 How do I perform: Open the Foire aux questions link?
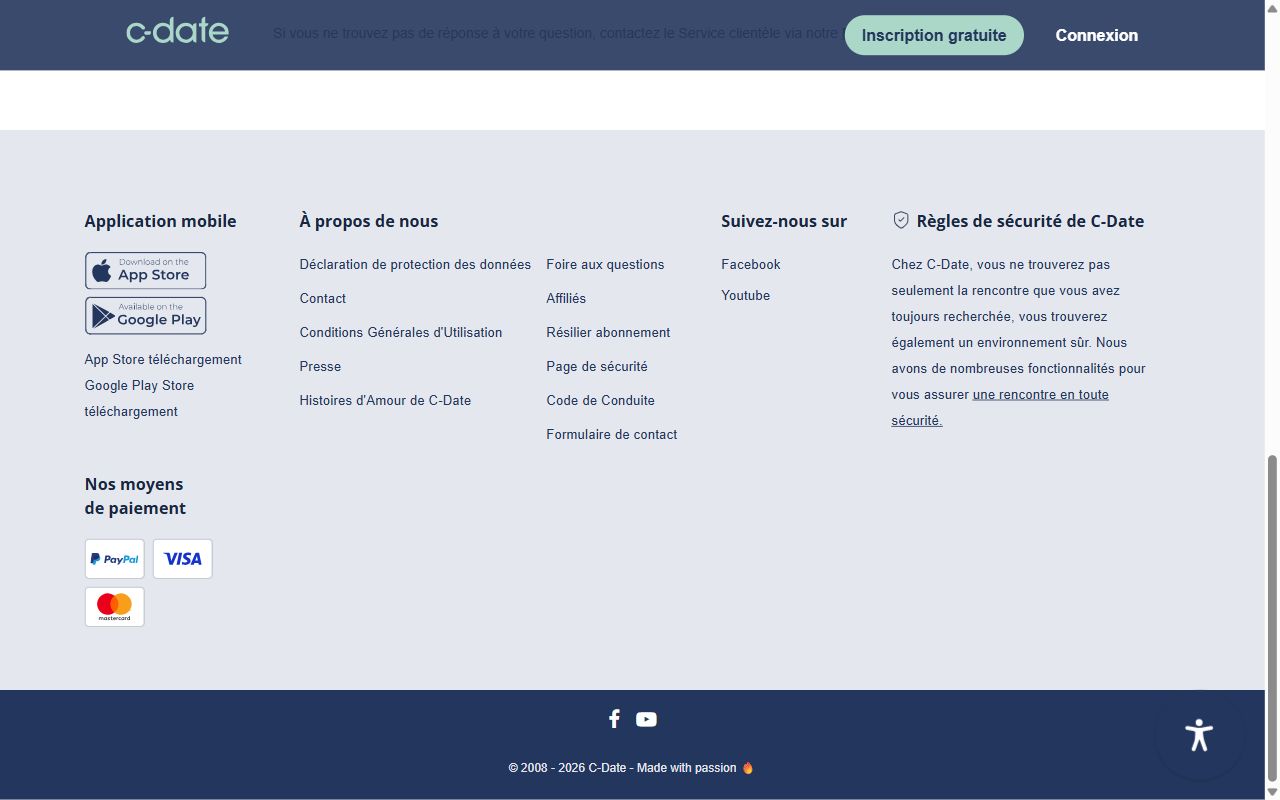(x=605, y=264)
